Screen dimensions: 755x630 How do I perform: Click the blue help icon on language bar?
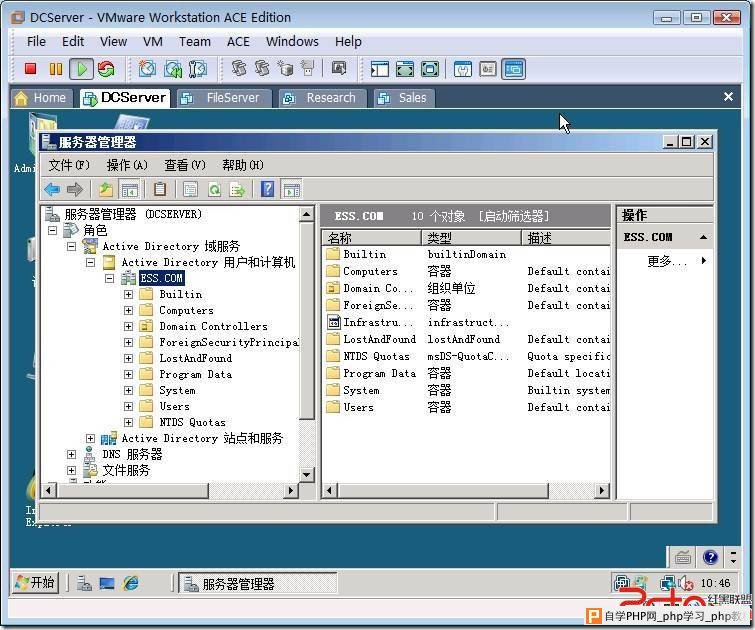[710, 557]
